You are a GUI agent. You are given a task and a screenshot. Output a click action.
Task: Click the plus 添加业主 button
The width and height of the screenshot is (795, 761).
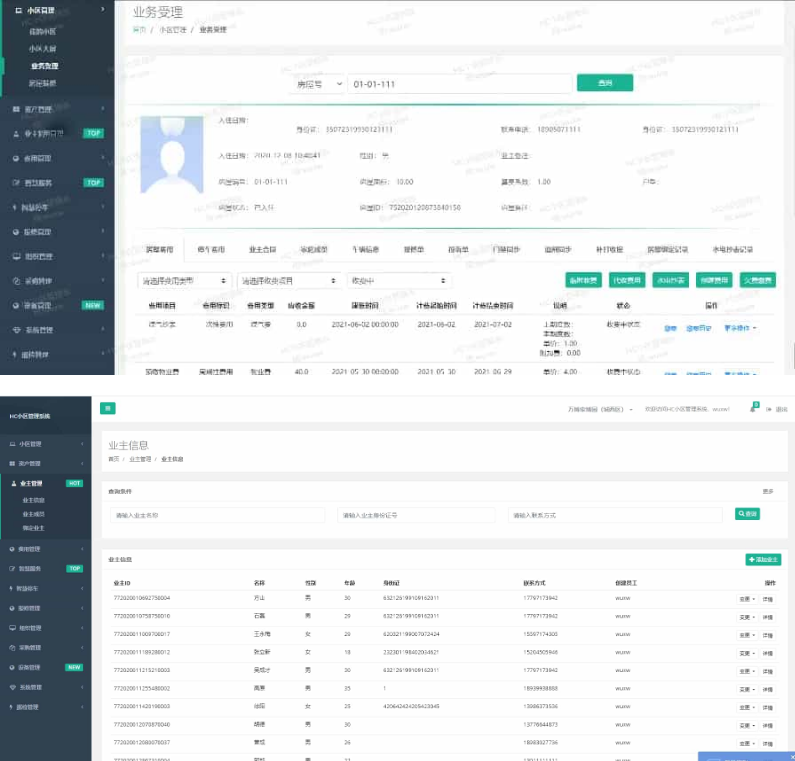[763, 559]
